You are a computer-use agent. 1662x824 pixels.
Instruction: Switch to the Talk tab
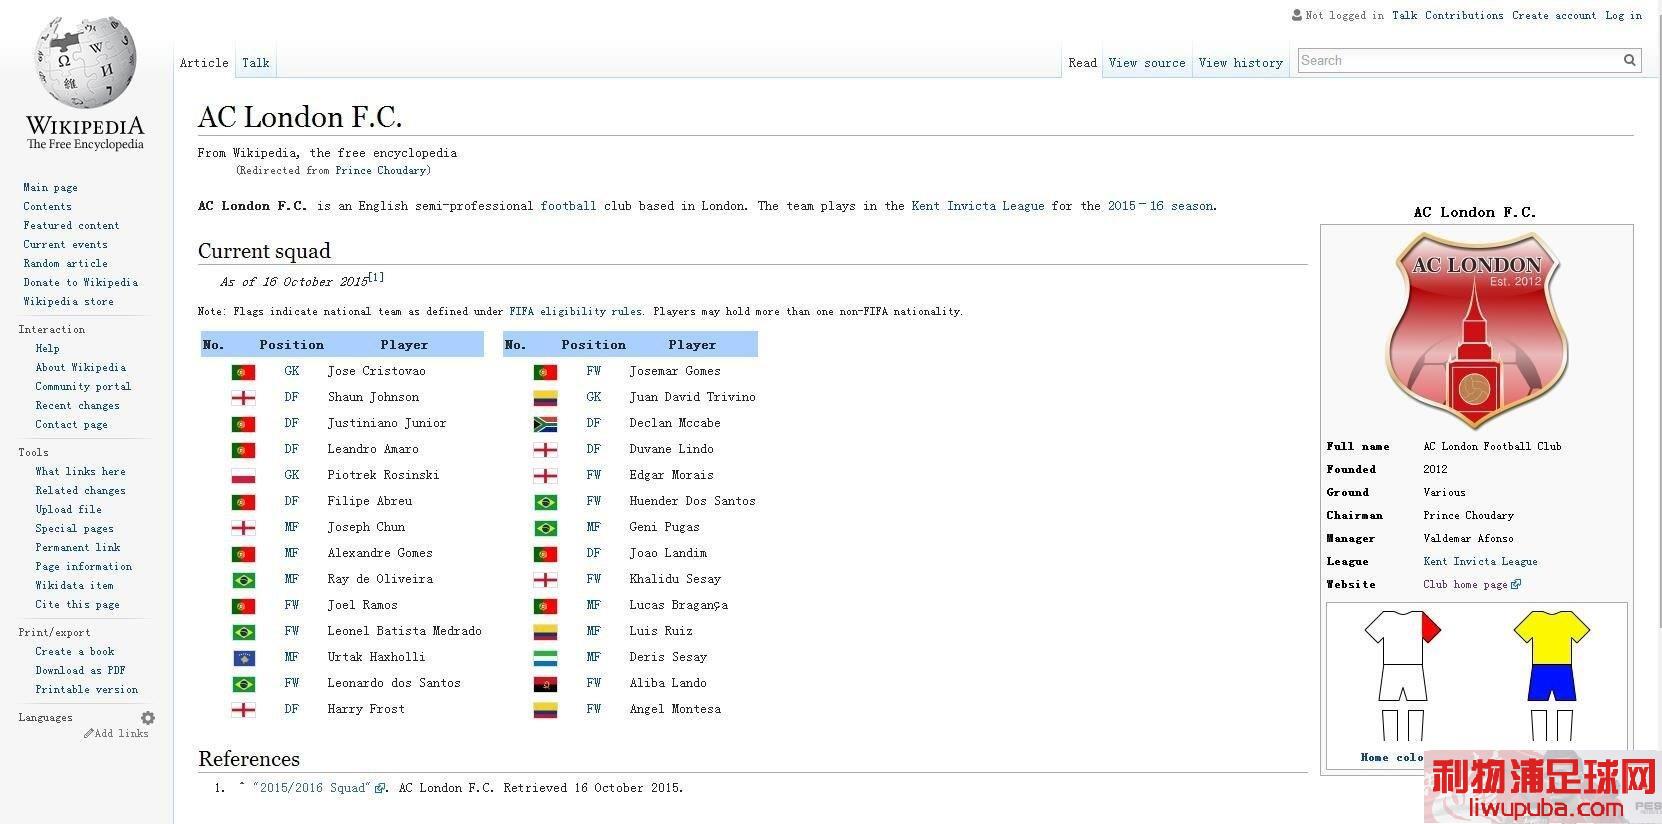[256, 63]
